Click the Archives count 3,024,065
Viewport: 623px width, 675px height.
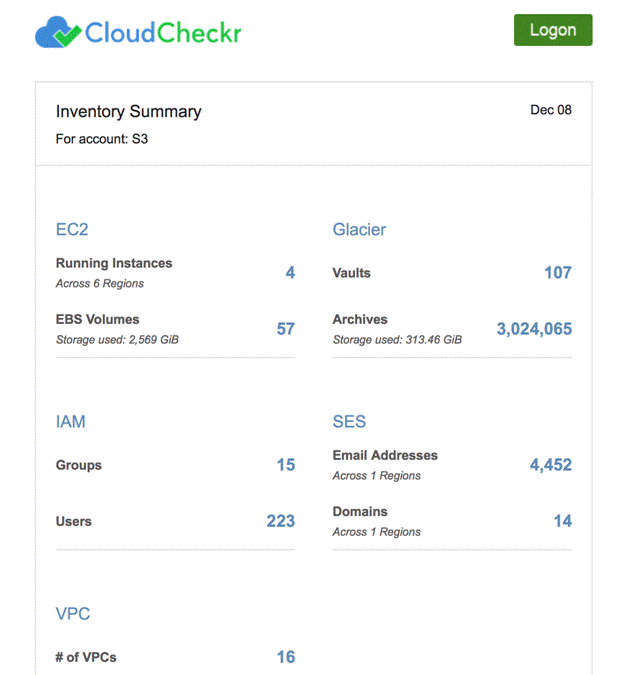(534, 329)
